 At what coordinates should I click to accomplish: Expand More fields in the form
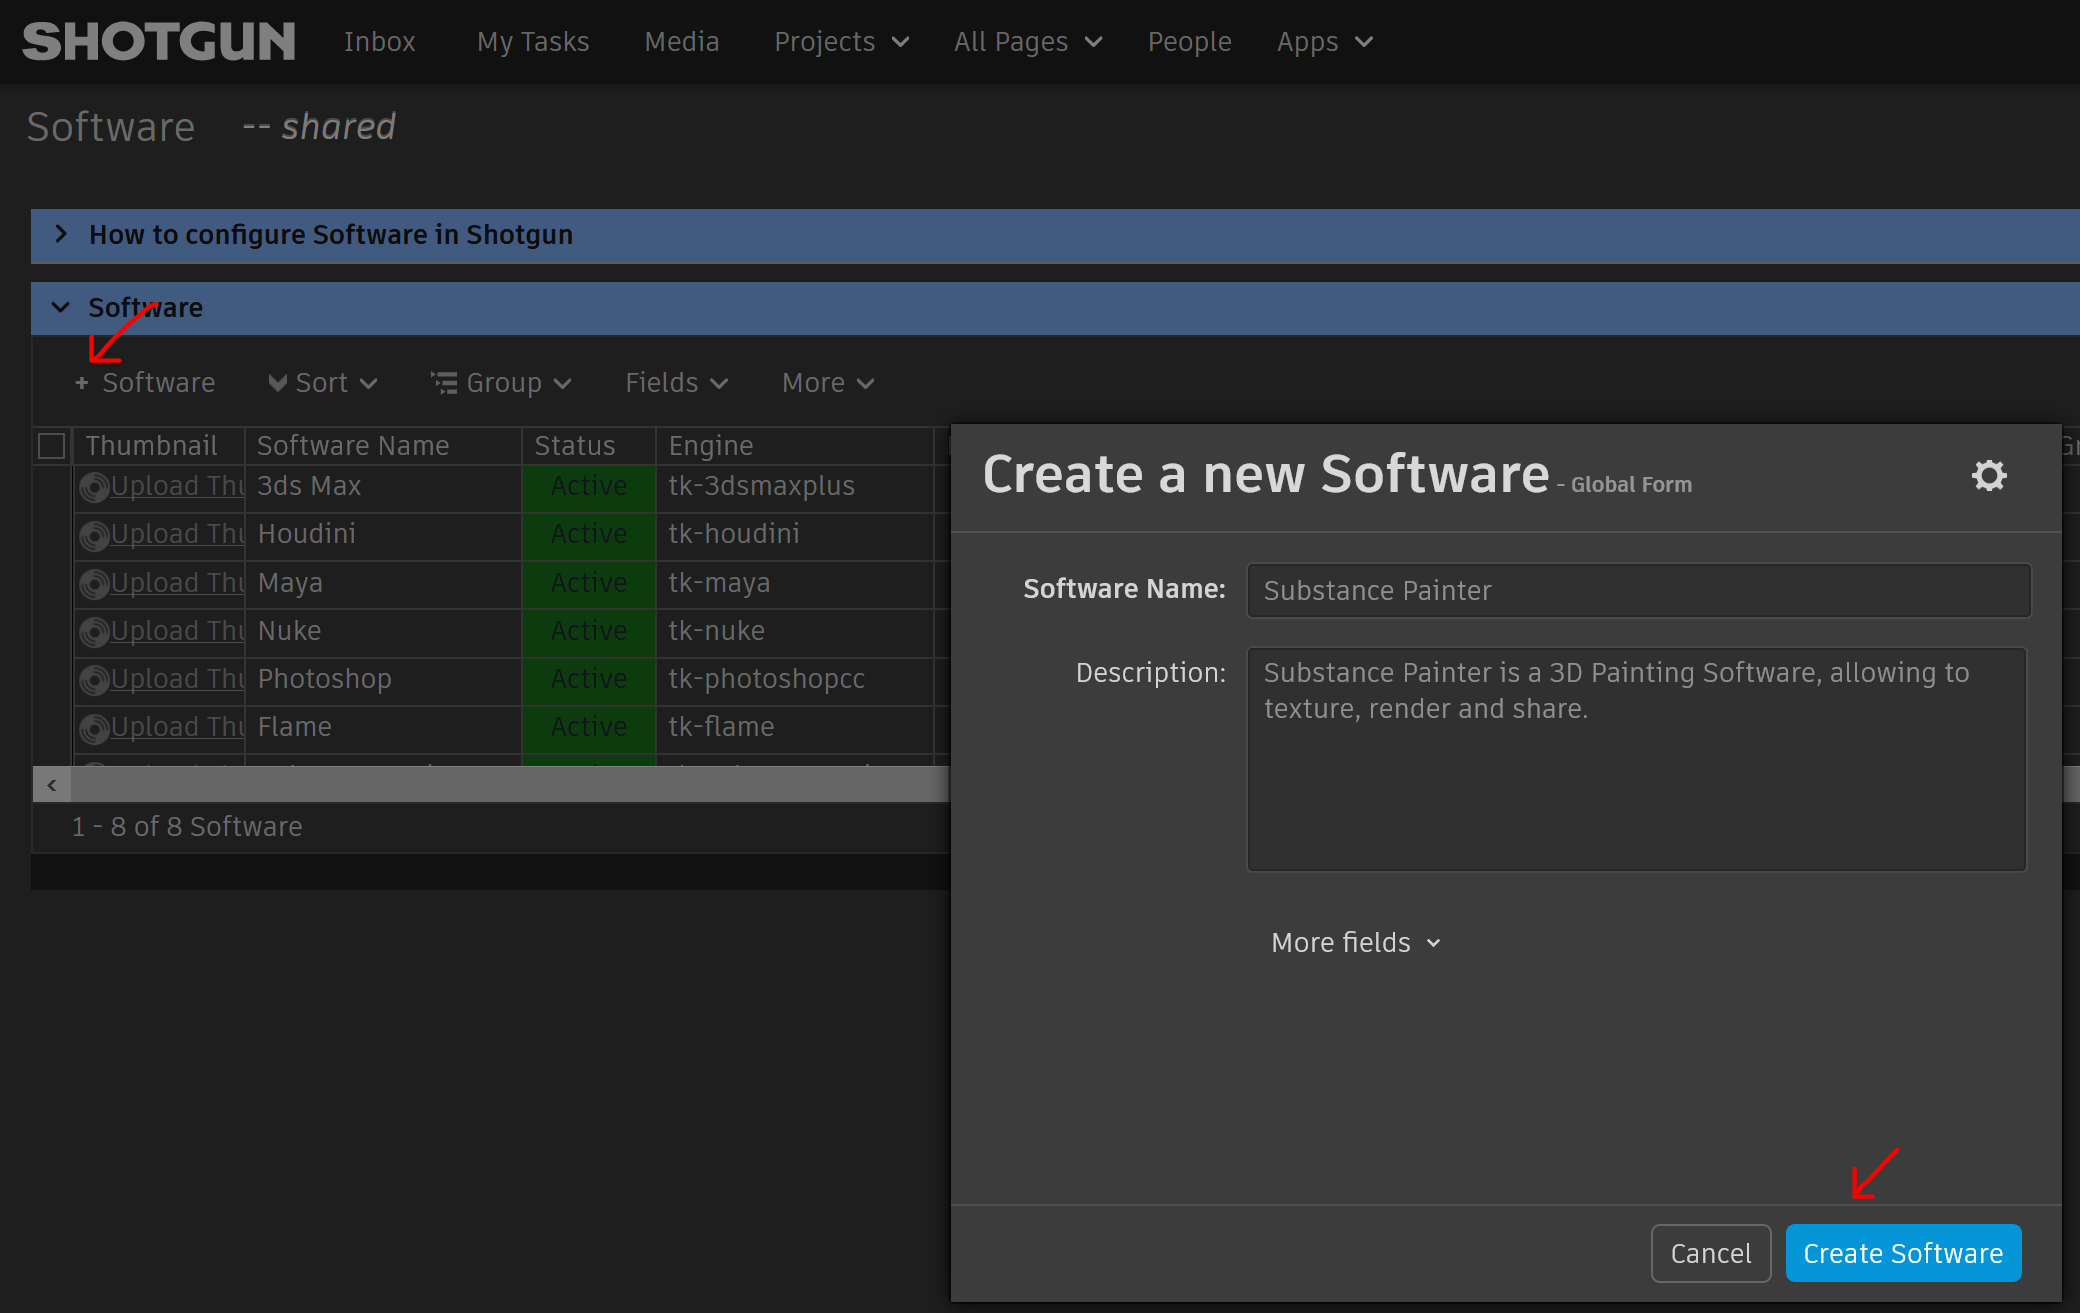point(1355,943)
